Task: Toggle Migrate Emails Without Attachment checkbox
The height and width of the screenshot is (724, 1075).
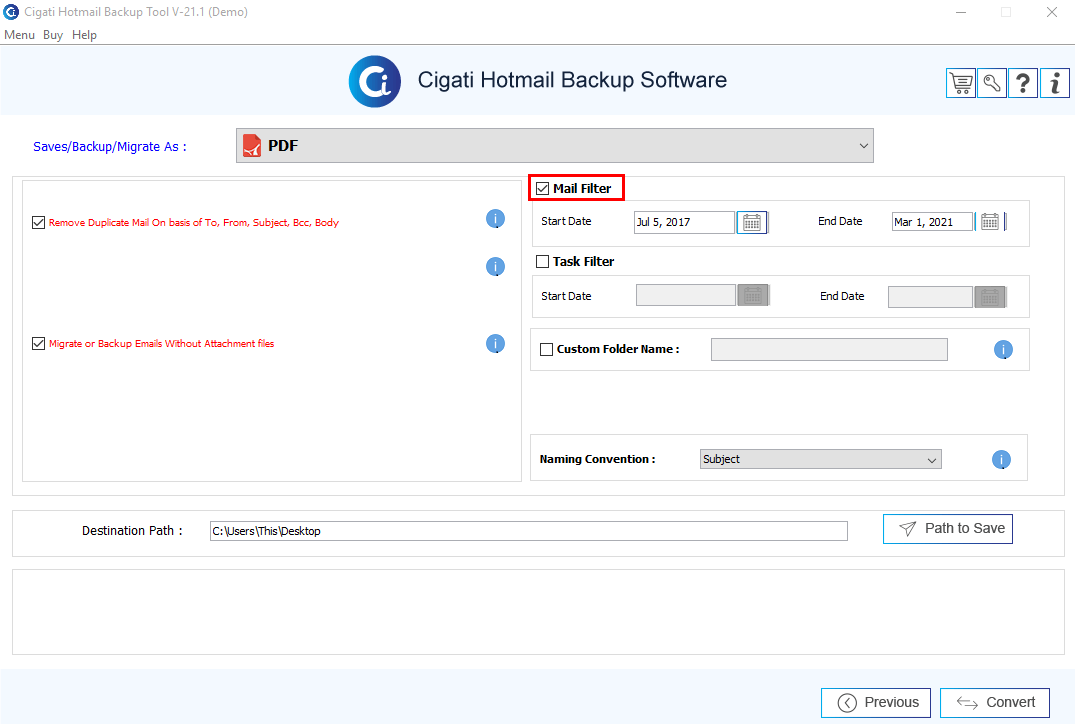Action: 38,343
